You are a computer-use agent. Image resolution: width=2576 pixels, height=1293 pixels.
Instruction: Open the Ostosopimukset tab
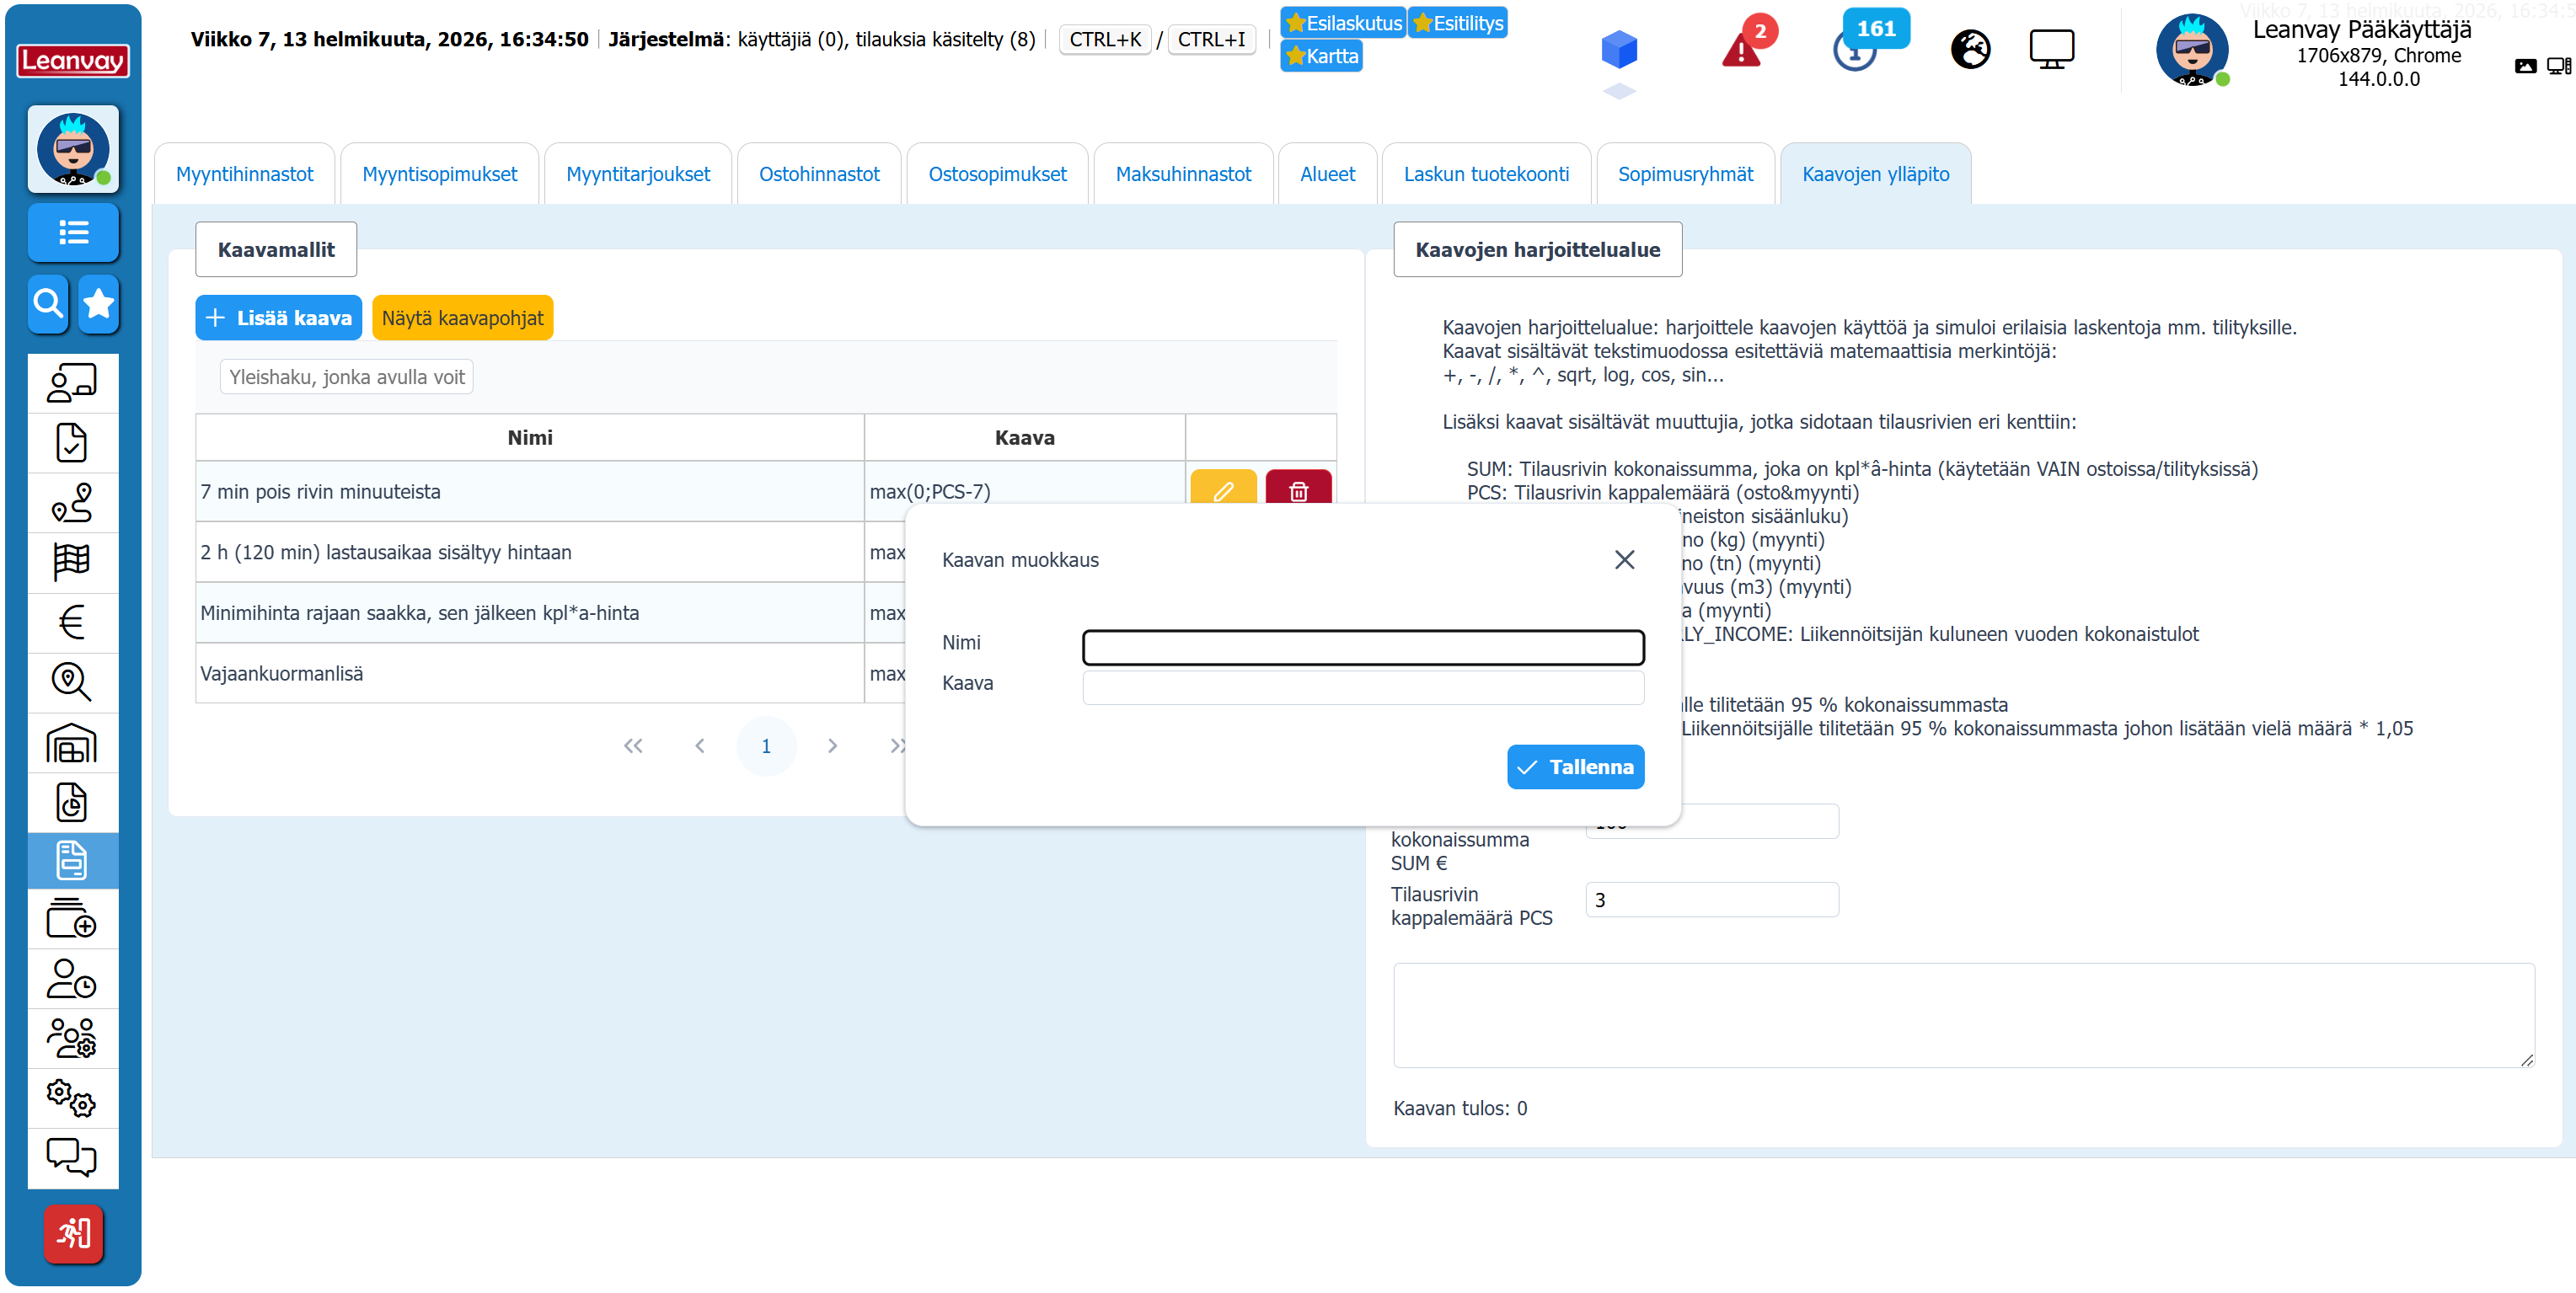point(997,174)
